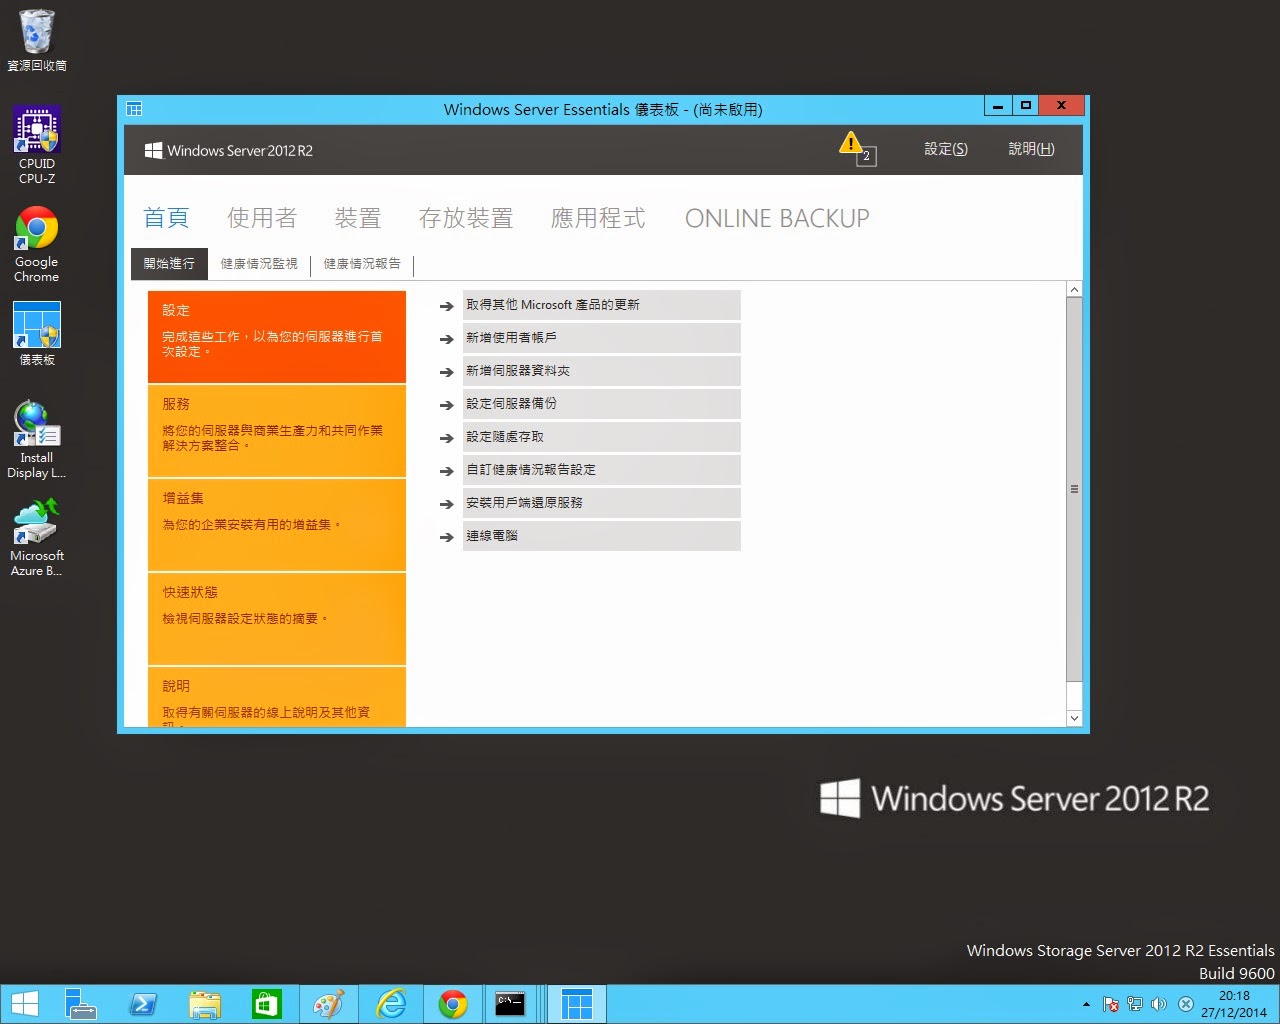This screenshot has width=1280, height=1024.
Task: Select the 增益集 category tile
Action: tap(277, 525)
